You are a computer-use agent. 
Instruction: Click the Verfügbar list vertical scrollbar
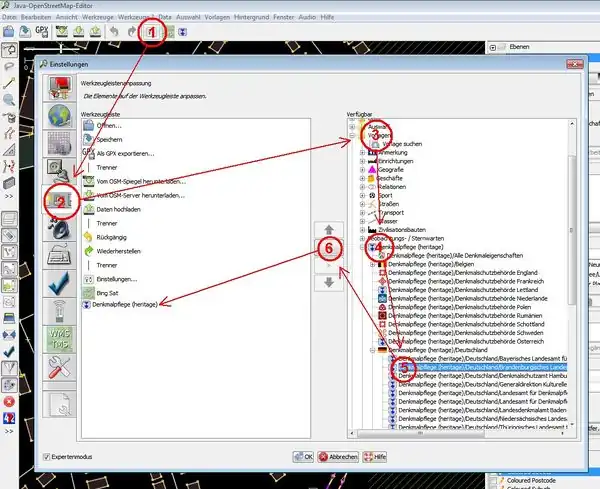(x=571, y=250)
